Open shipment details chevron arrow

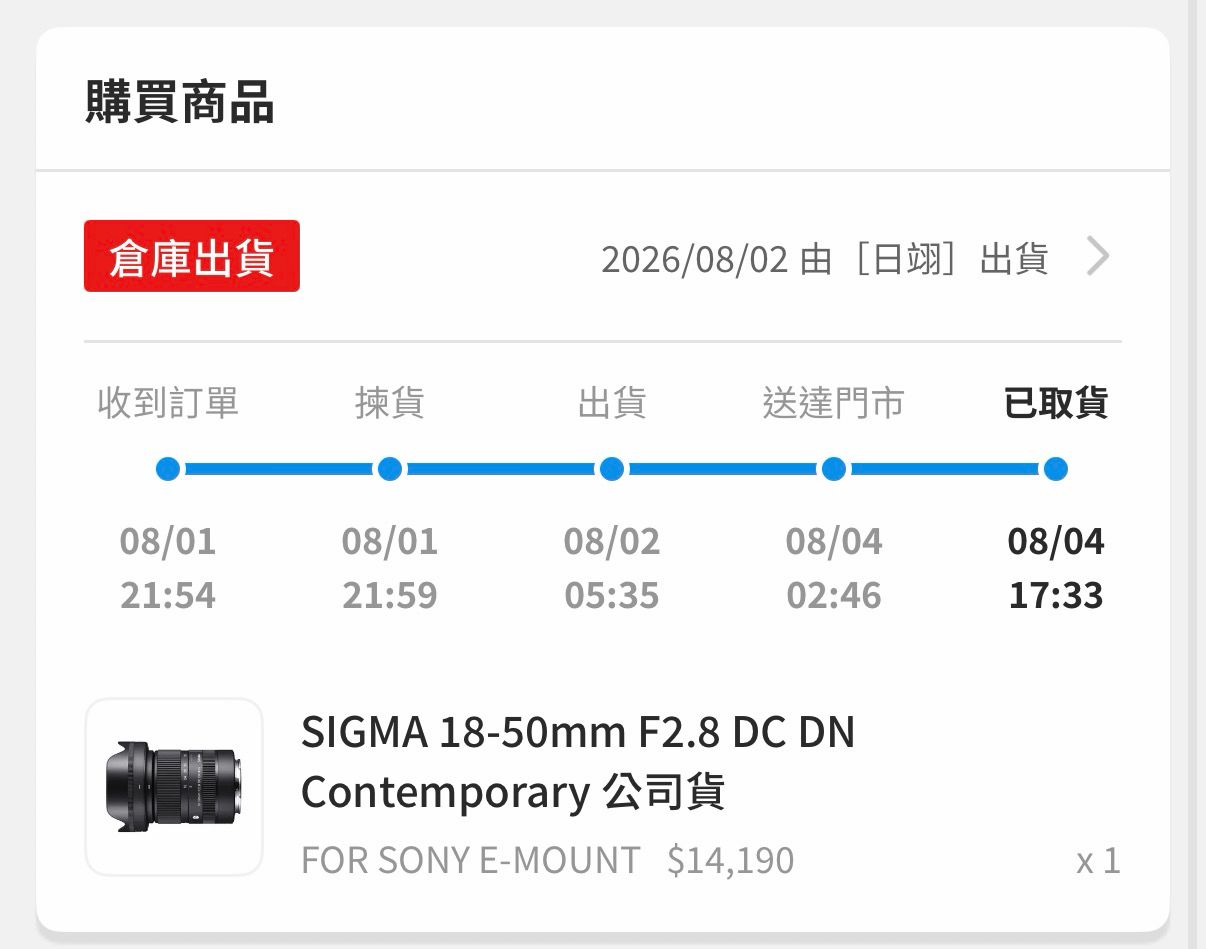coord(1098,258)
